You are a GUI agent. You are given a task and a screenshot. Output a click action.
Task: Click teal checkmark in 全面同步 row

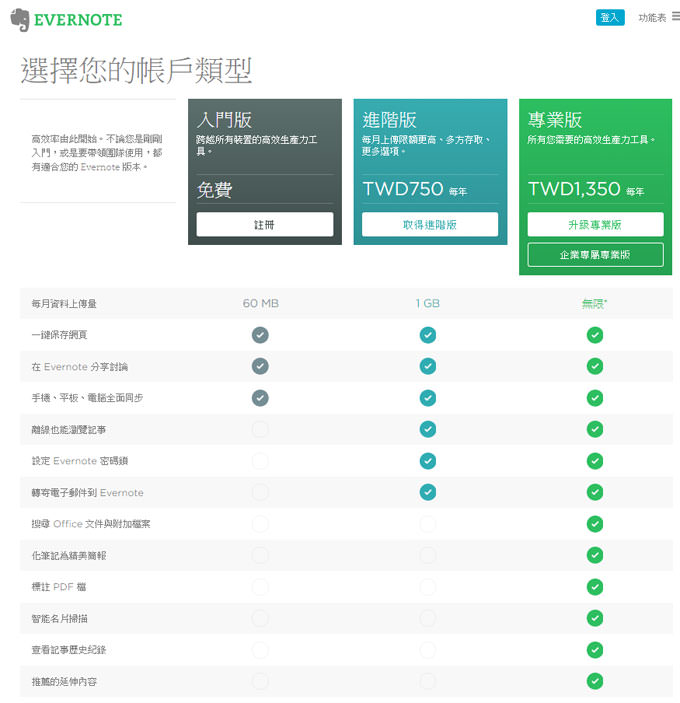pyautogui.click(x=428, y=398)
